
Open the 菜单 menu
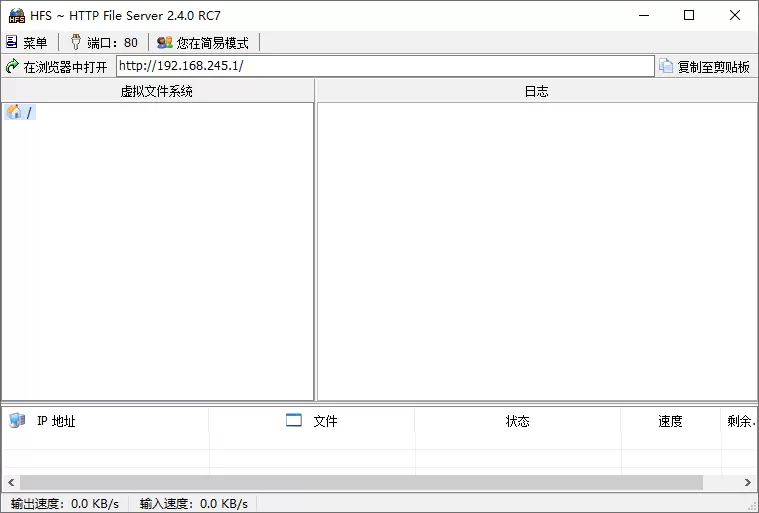[27, 43]
